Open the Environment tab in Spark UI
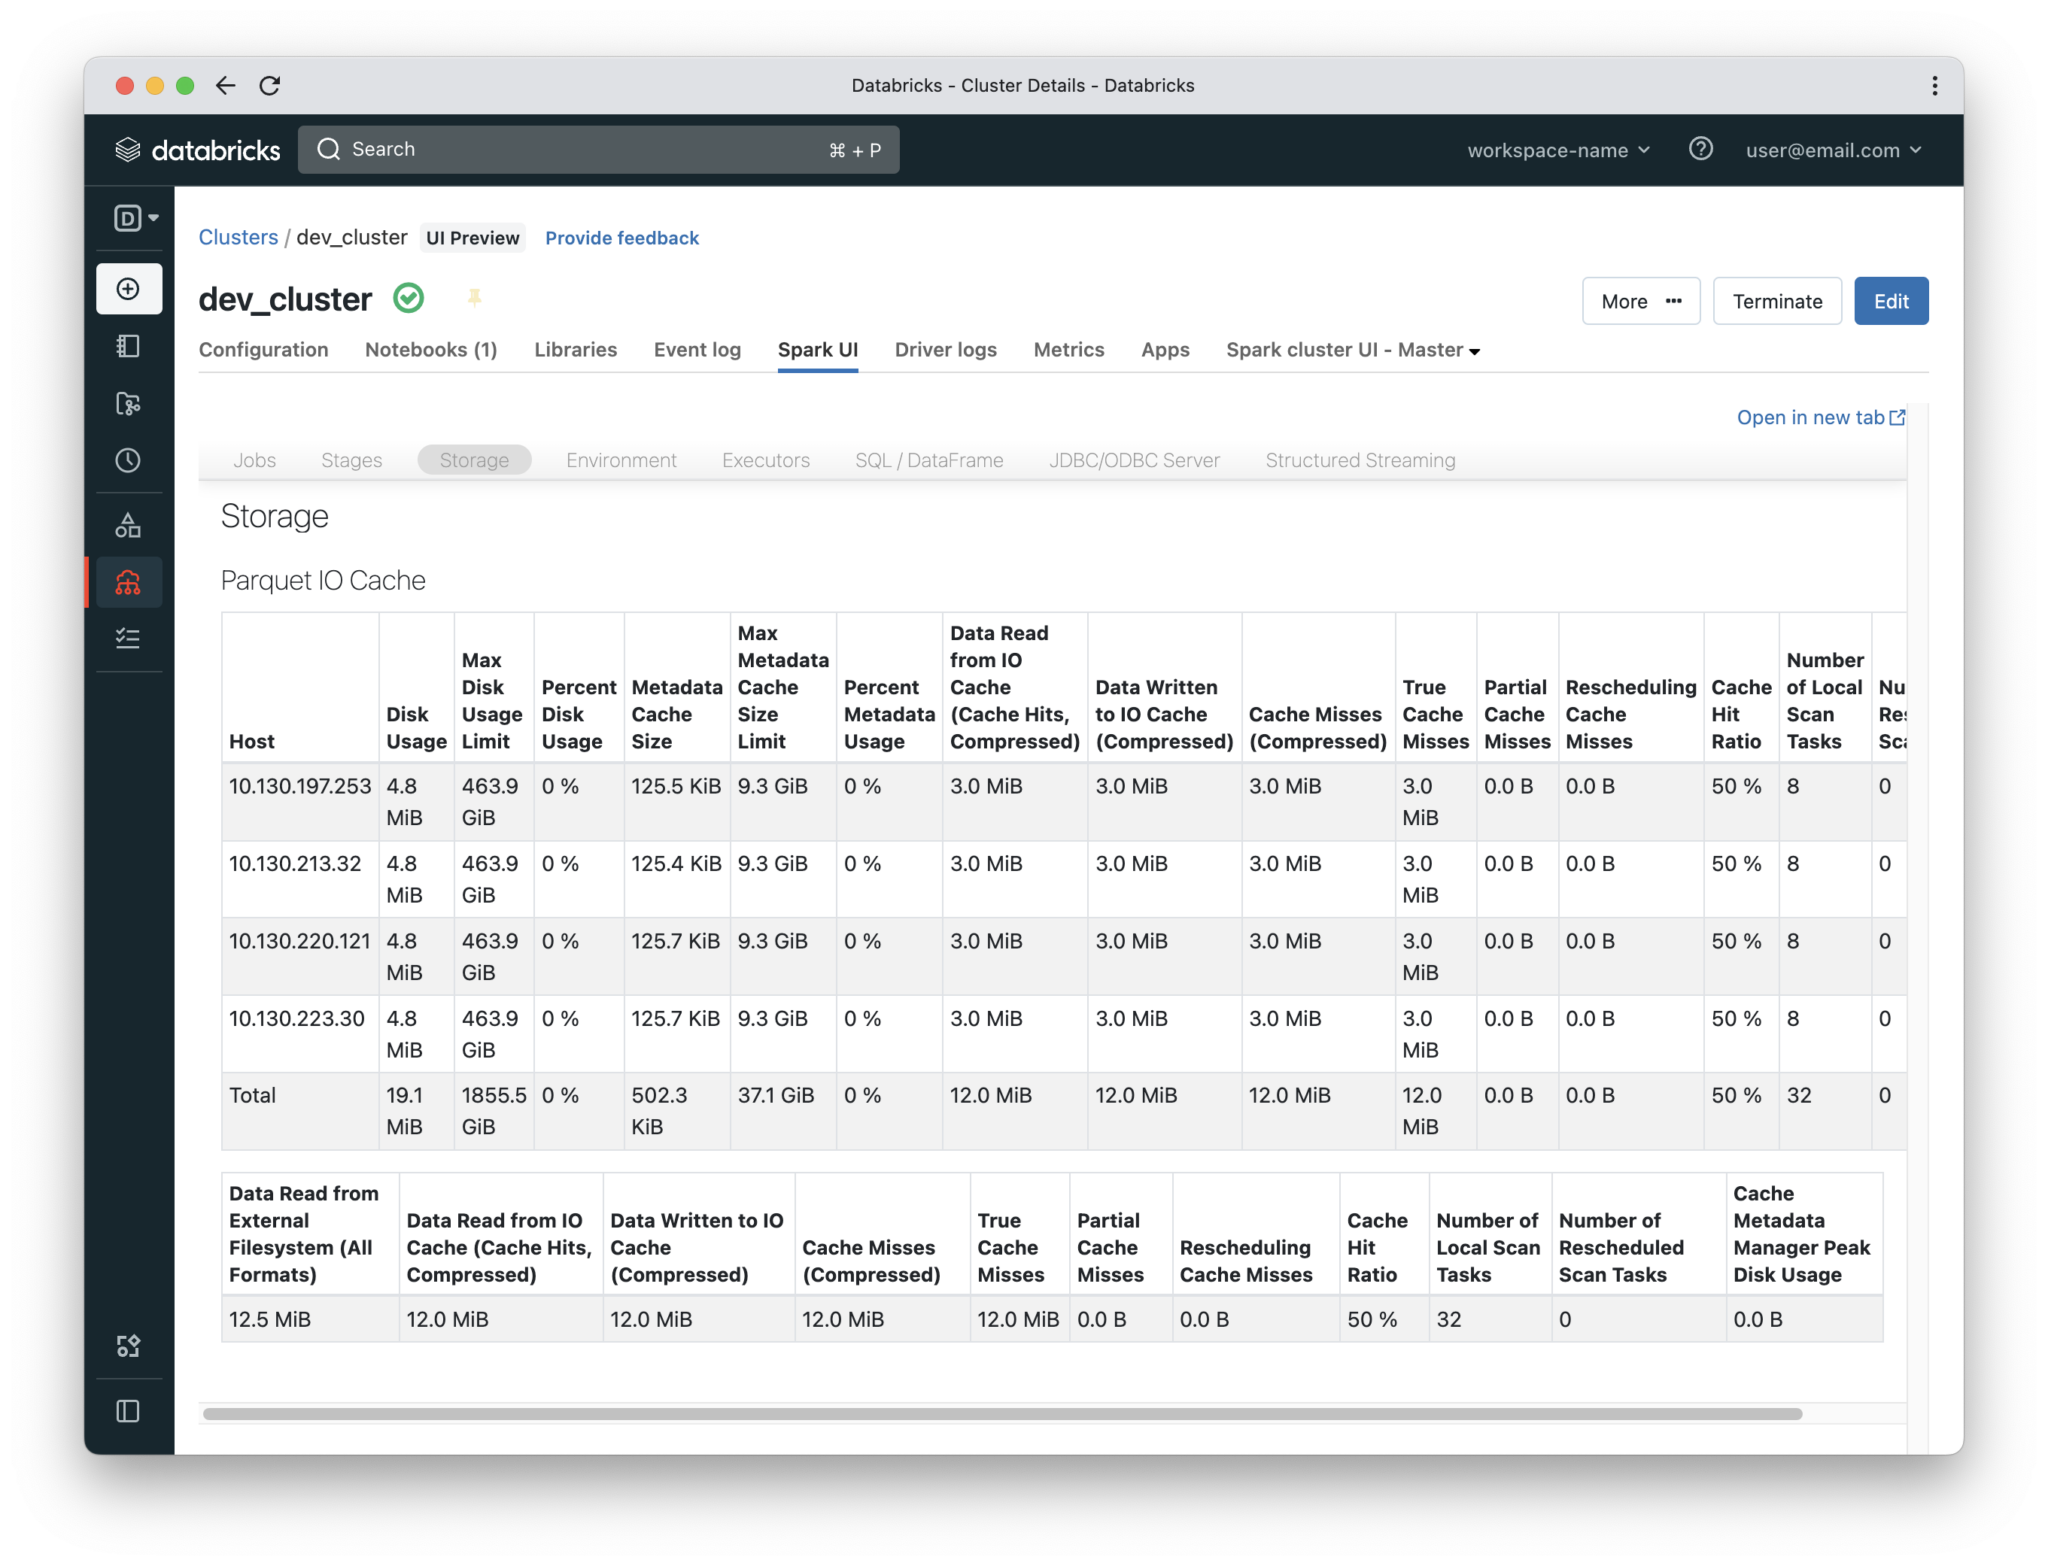Viewport: 2048px width, 1566px height. pos(621,460)
